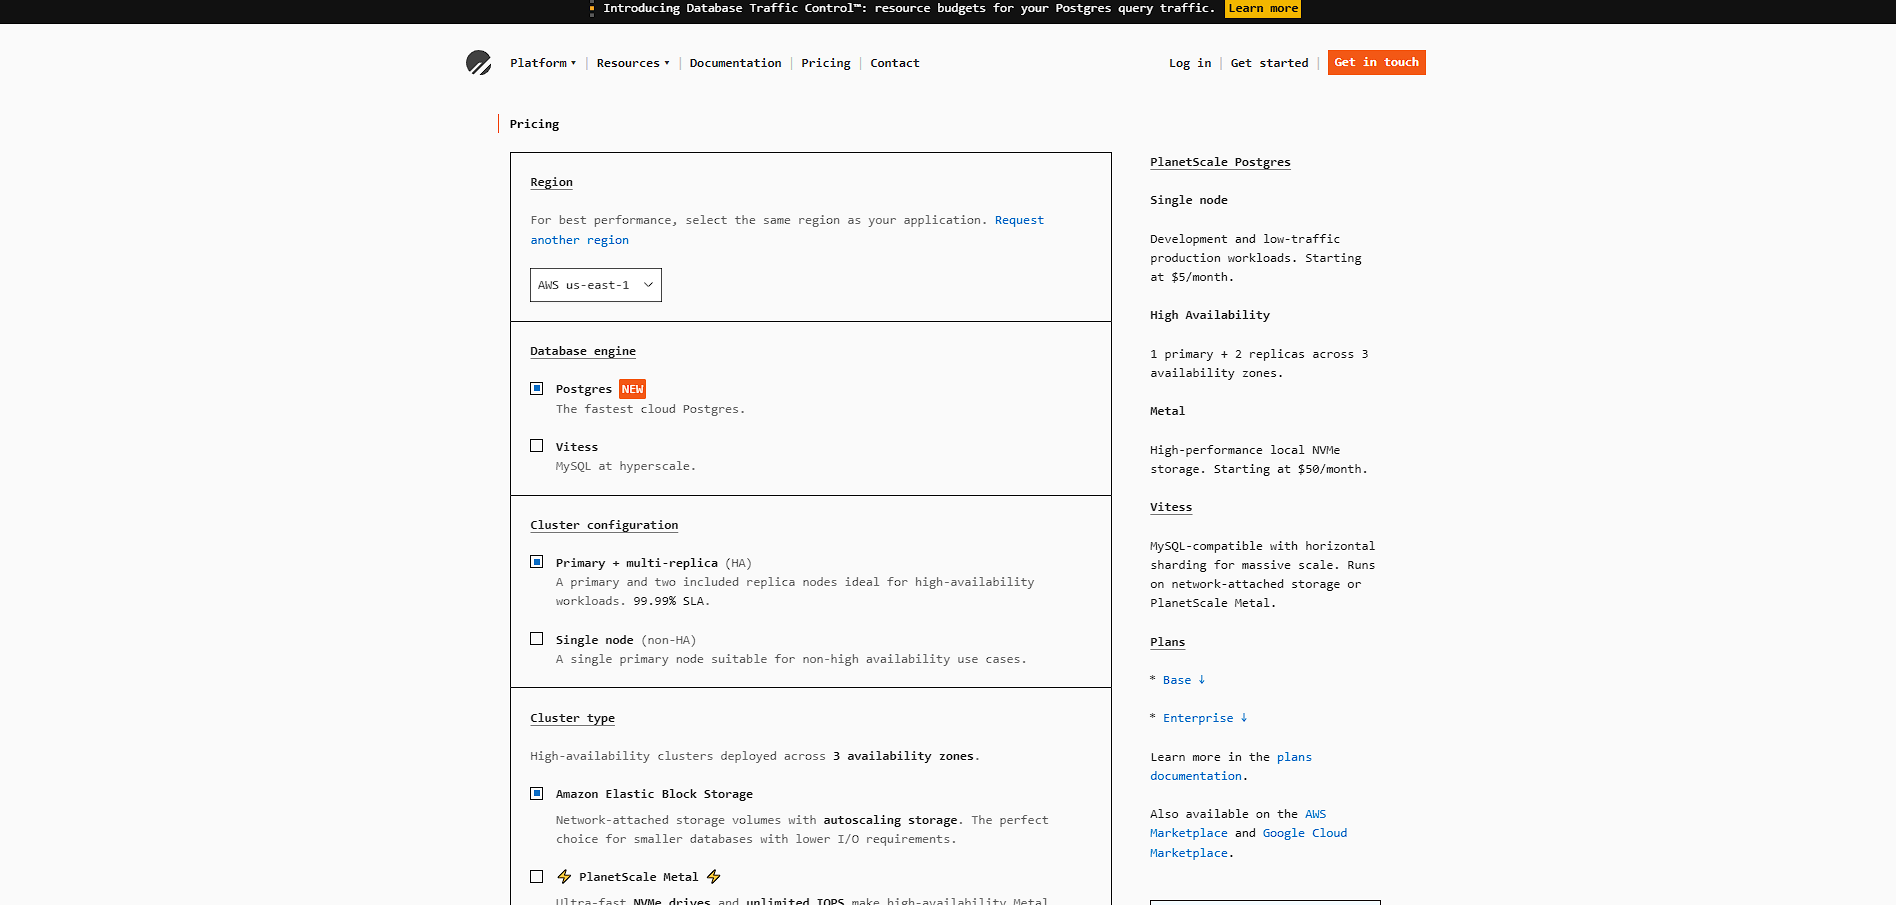Click the lightning bolt after PlanetScale Metal
1896x905 pixels.
[713, 877]
